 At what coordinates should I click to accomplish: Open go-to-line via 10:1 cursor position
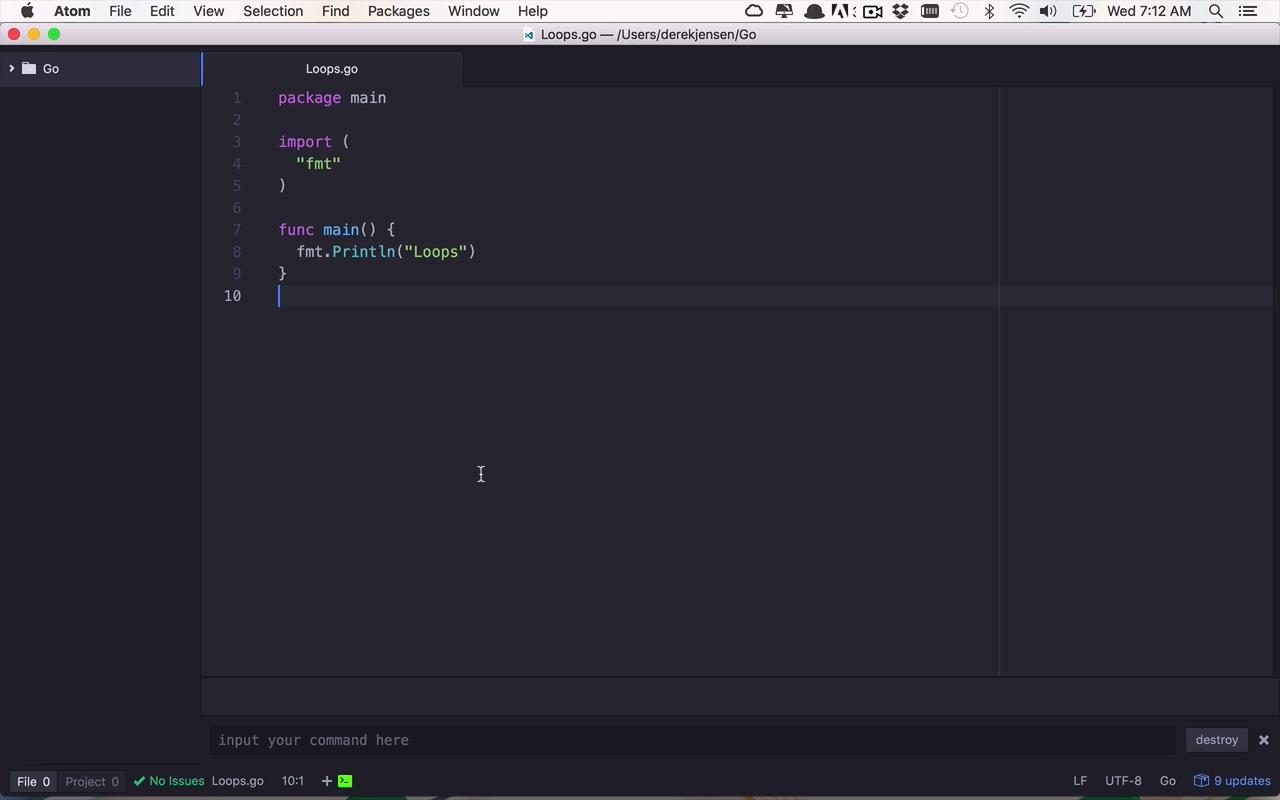[x=293, y=781]
